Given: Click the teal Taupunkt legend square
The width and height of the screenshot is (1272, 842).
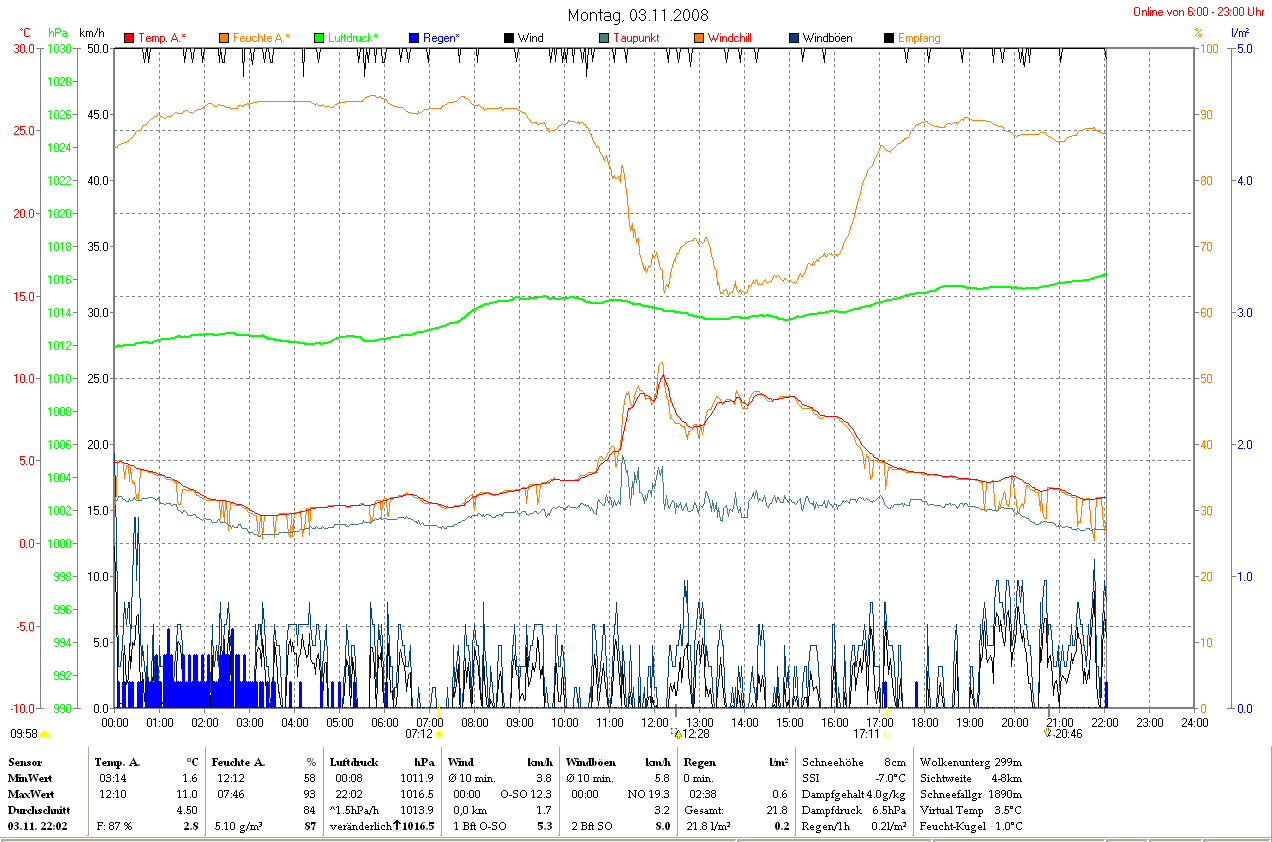Looking at the screenshot, I should [604, 38].
